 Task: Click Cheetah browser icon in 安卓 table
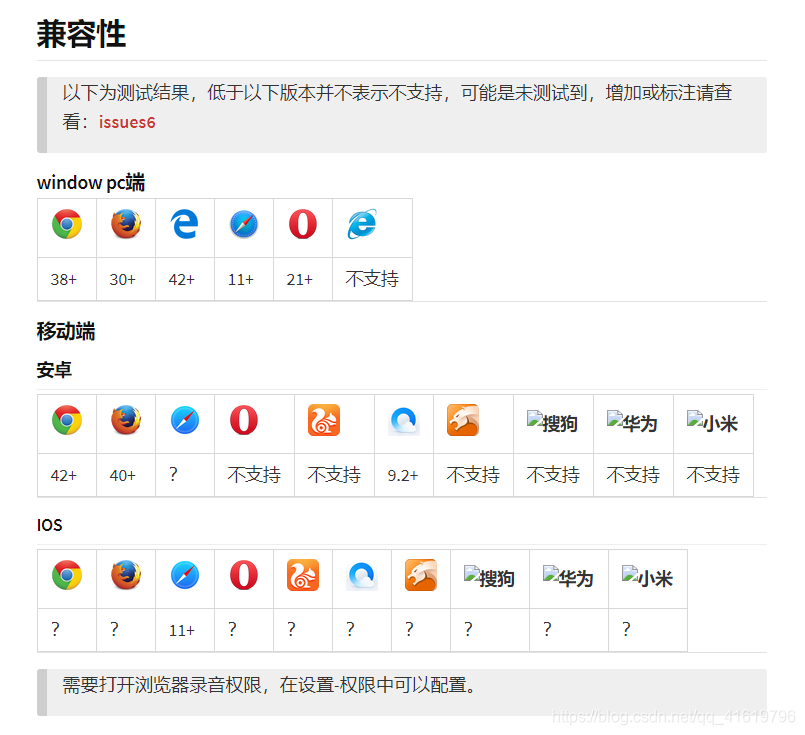click(463, 420)
